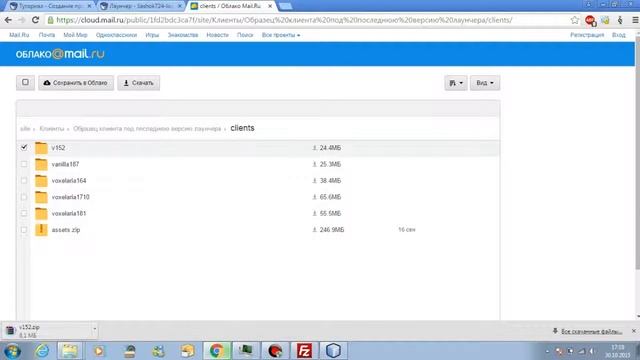Click the taskbar clock
Image resolution: width=640 pixels, height=360 pixels.
point(618,351)
